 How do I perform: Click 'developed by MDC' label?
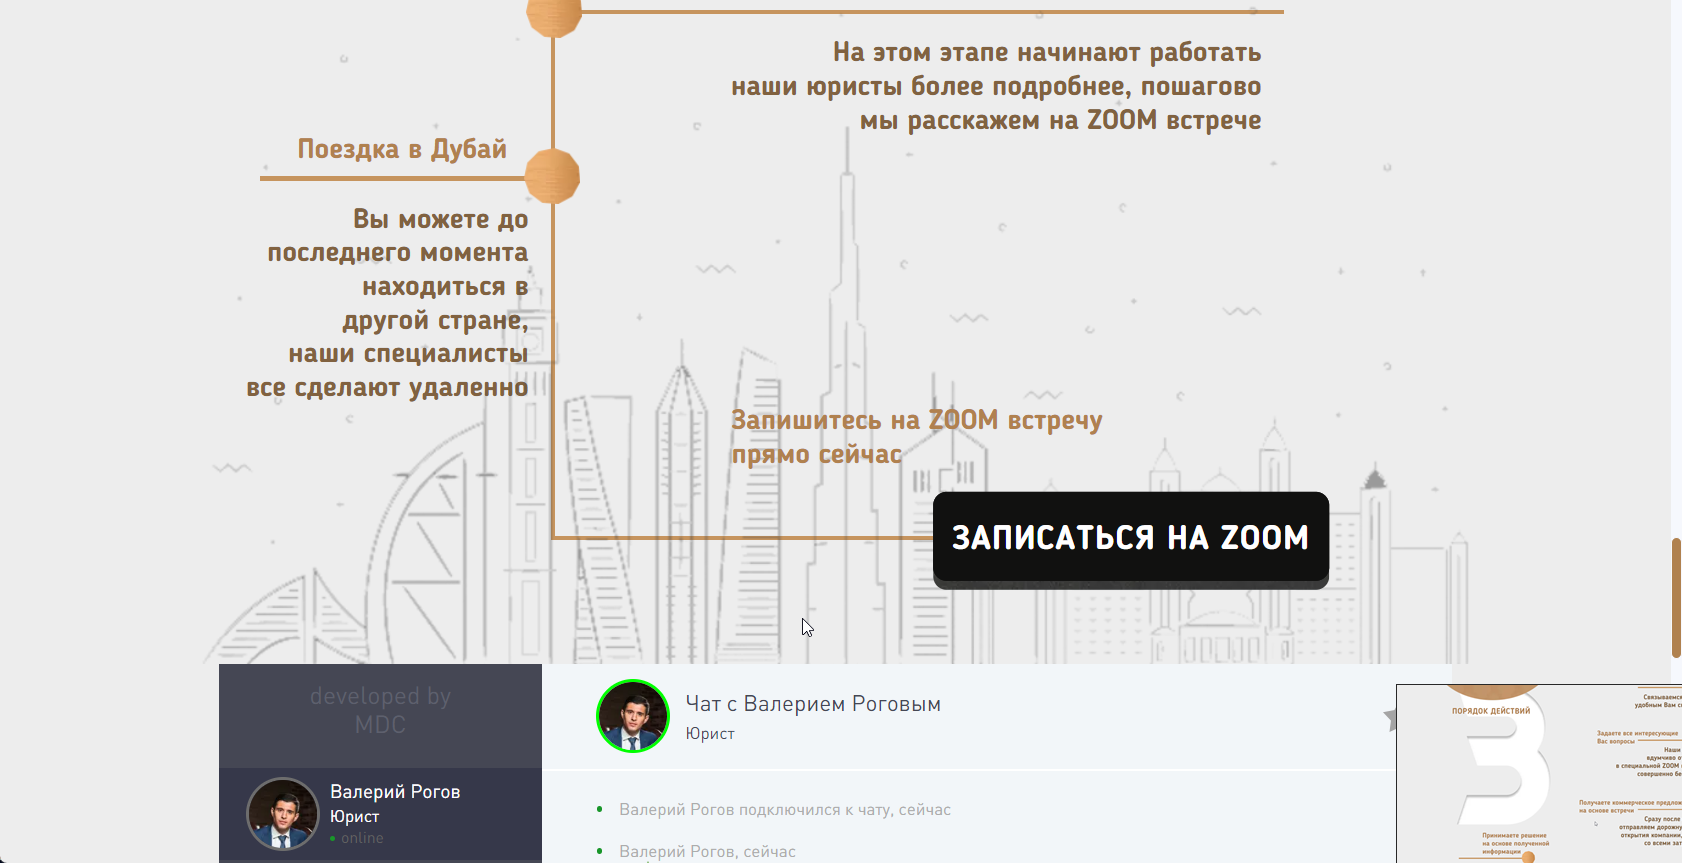point(380,710)
